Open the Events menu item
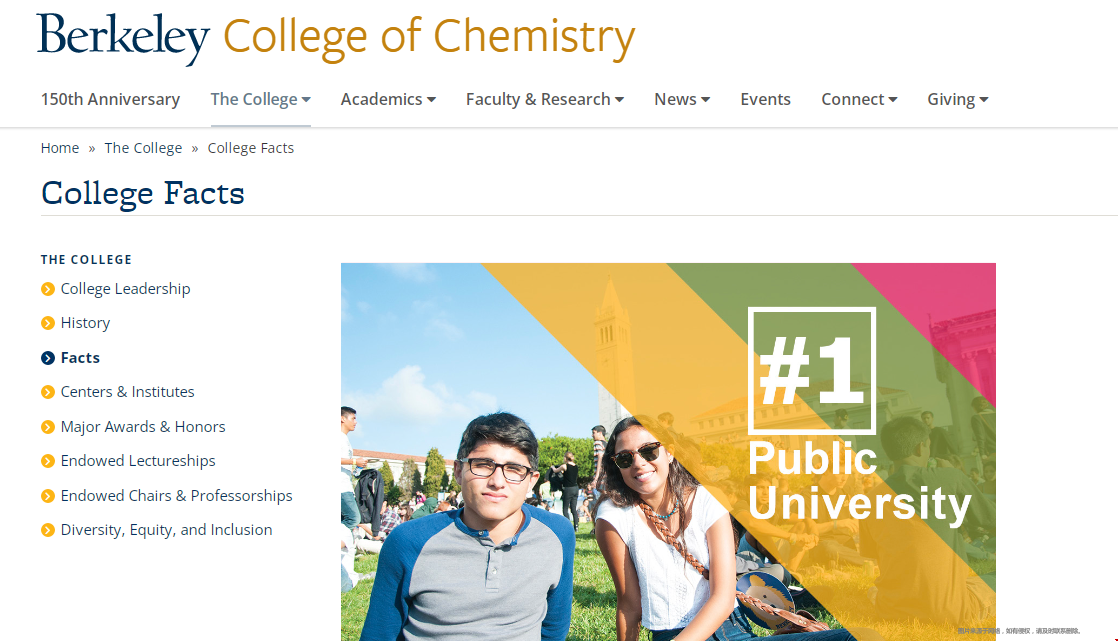Screen dimensions: 1118x641 (x=765, y=99)
